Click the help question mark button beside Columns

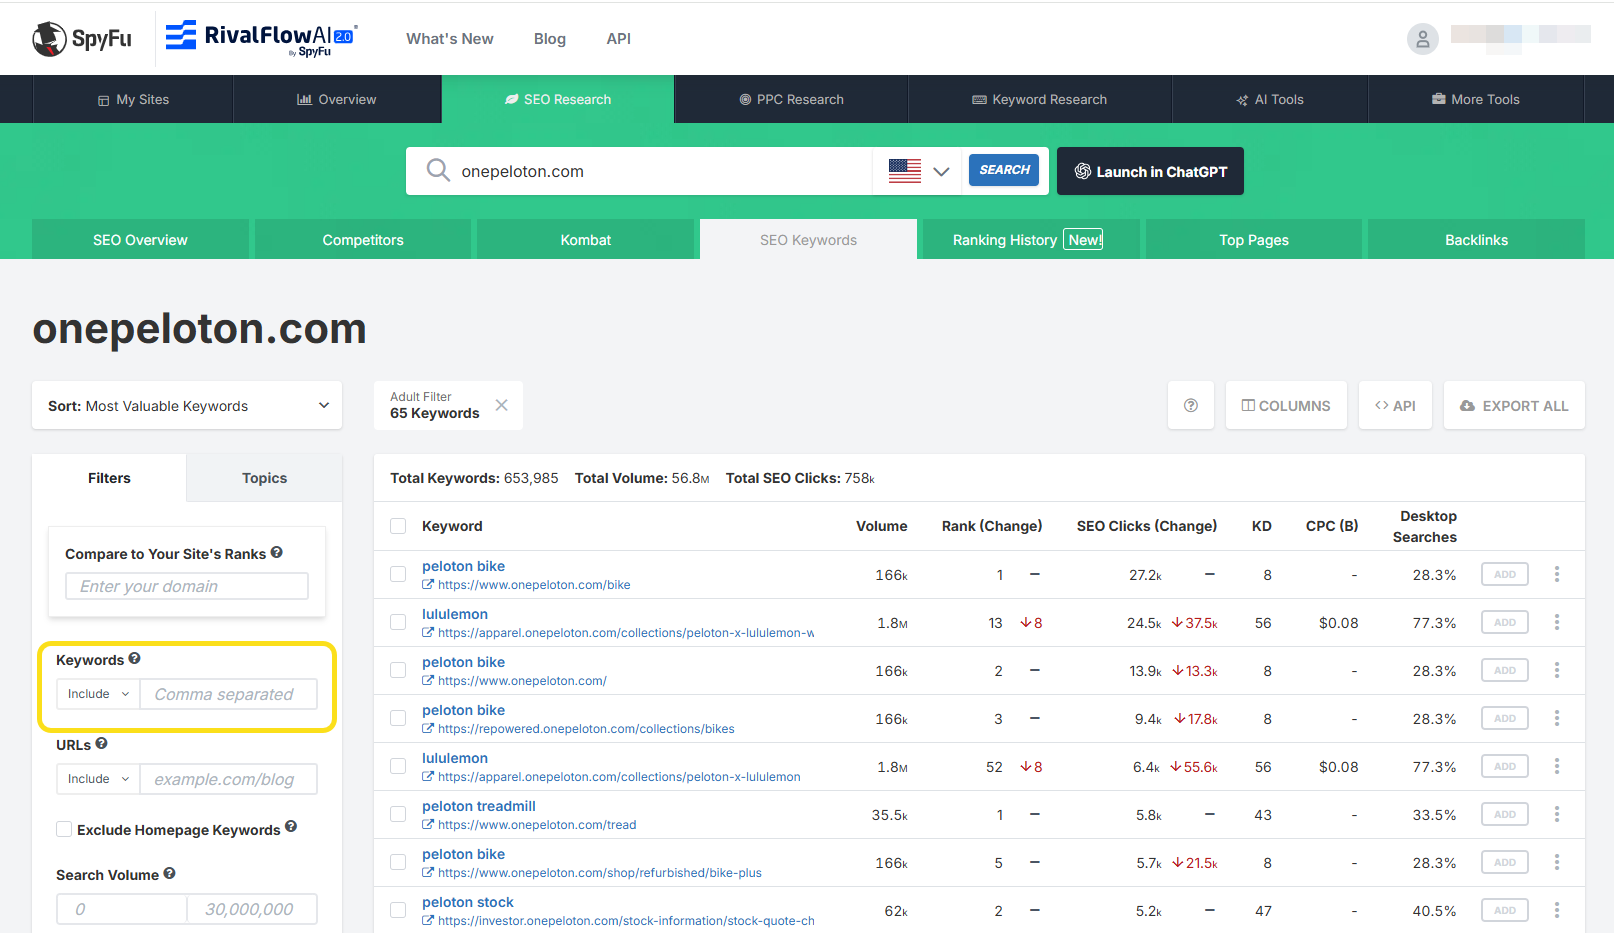click(x=1190, y=406)
